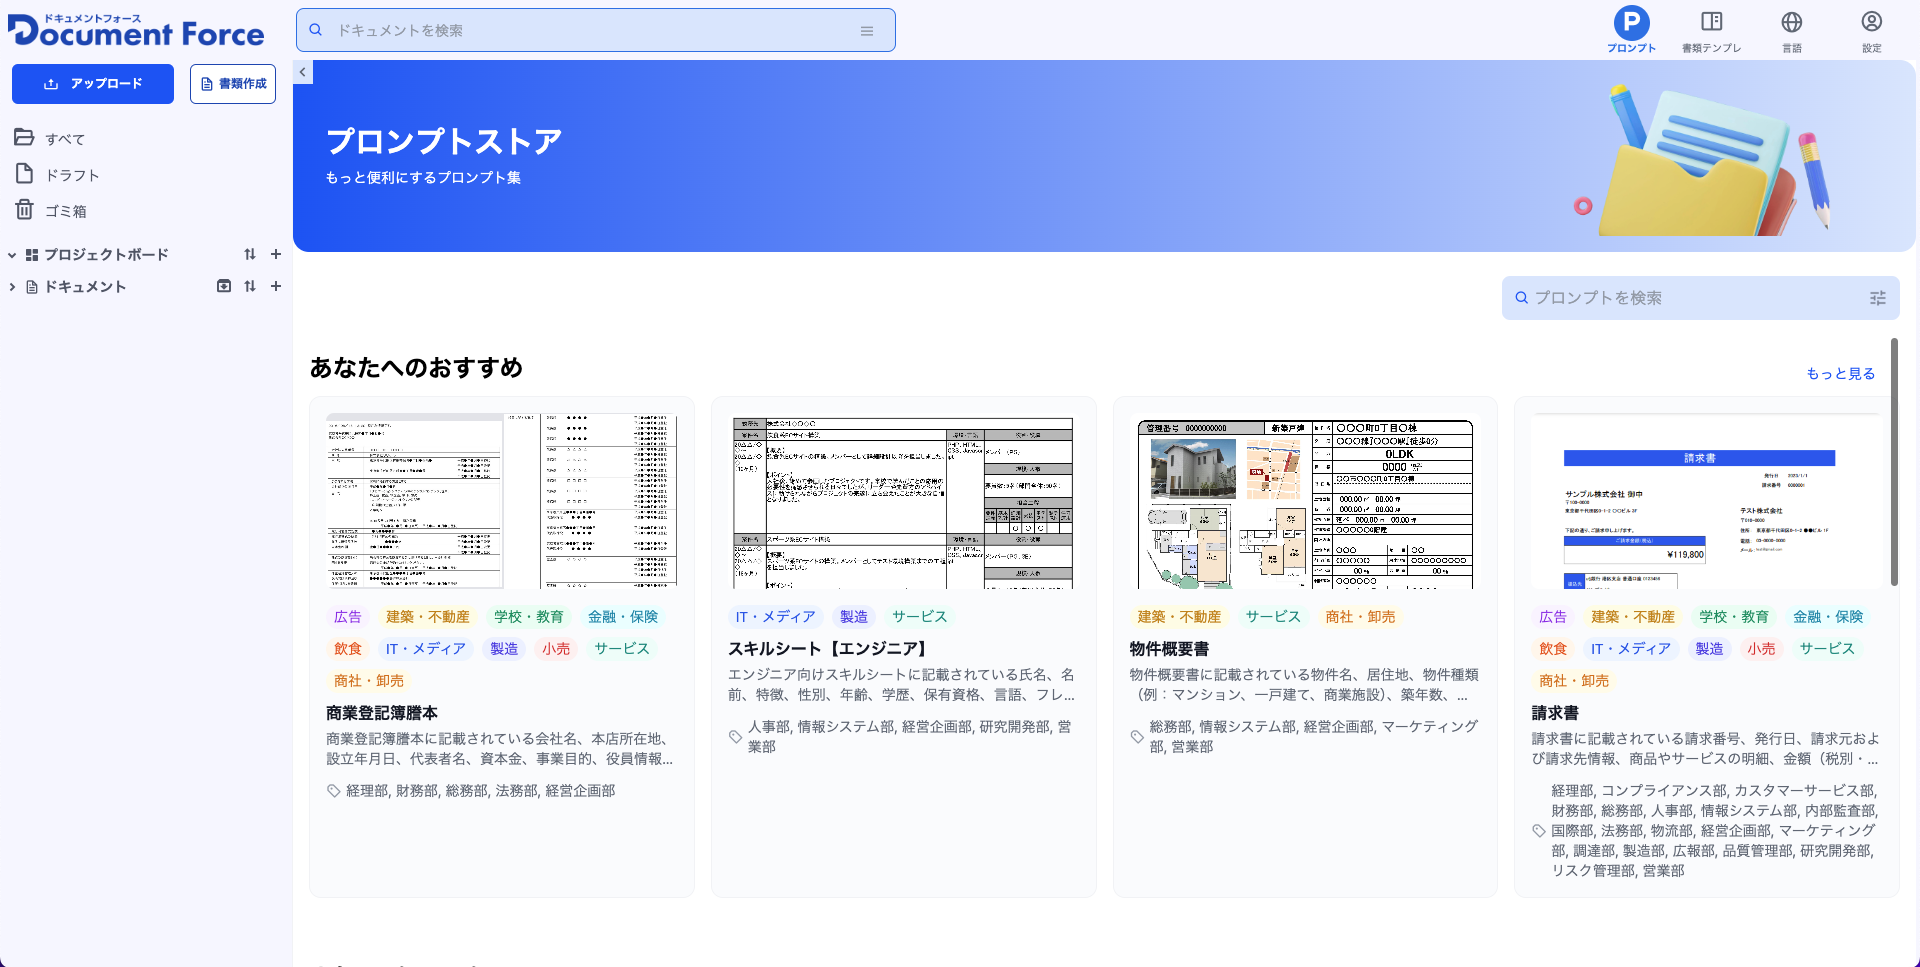Viewport: 1920px width, 967px height.
Task: Click department tag icon on 請求書 card
Action: coord(1539,831)
